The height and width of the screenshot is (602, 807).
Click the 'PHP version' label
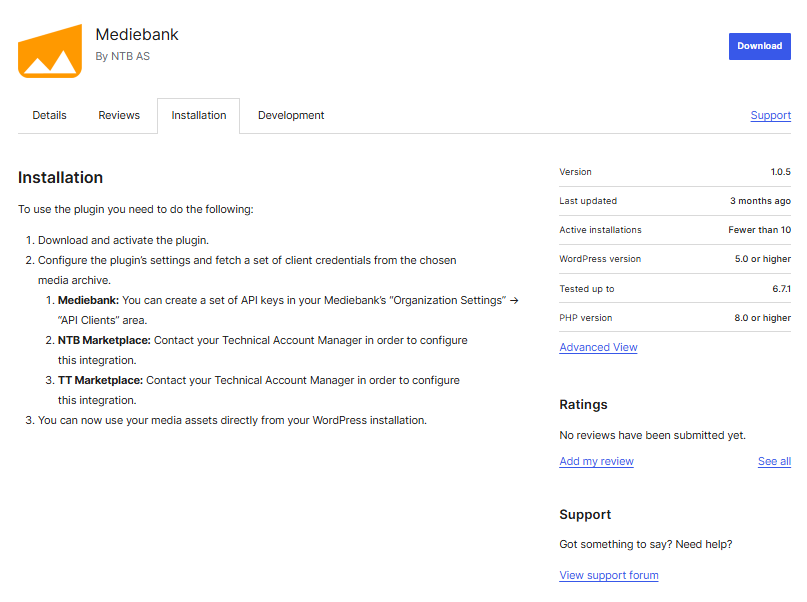click(x=586, y=318)
